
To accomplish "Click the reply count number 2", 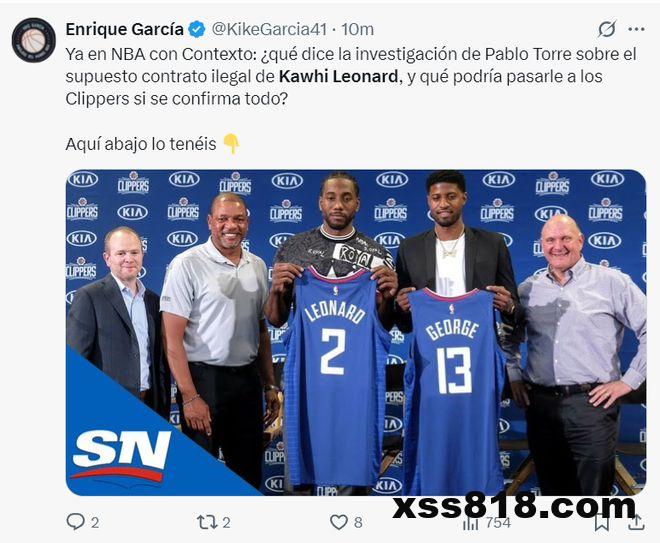I will point(95,523).
